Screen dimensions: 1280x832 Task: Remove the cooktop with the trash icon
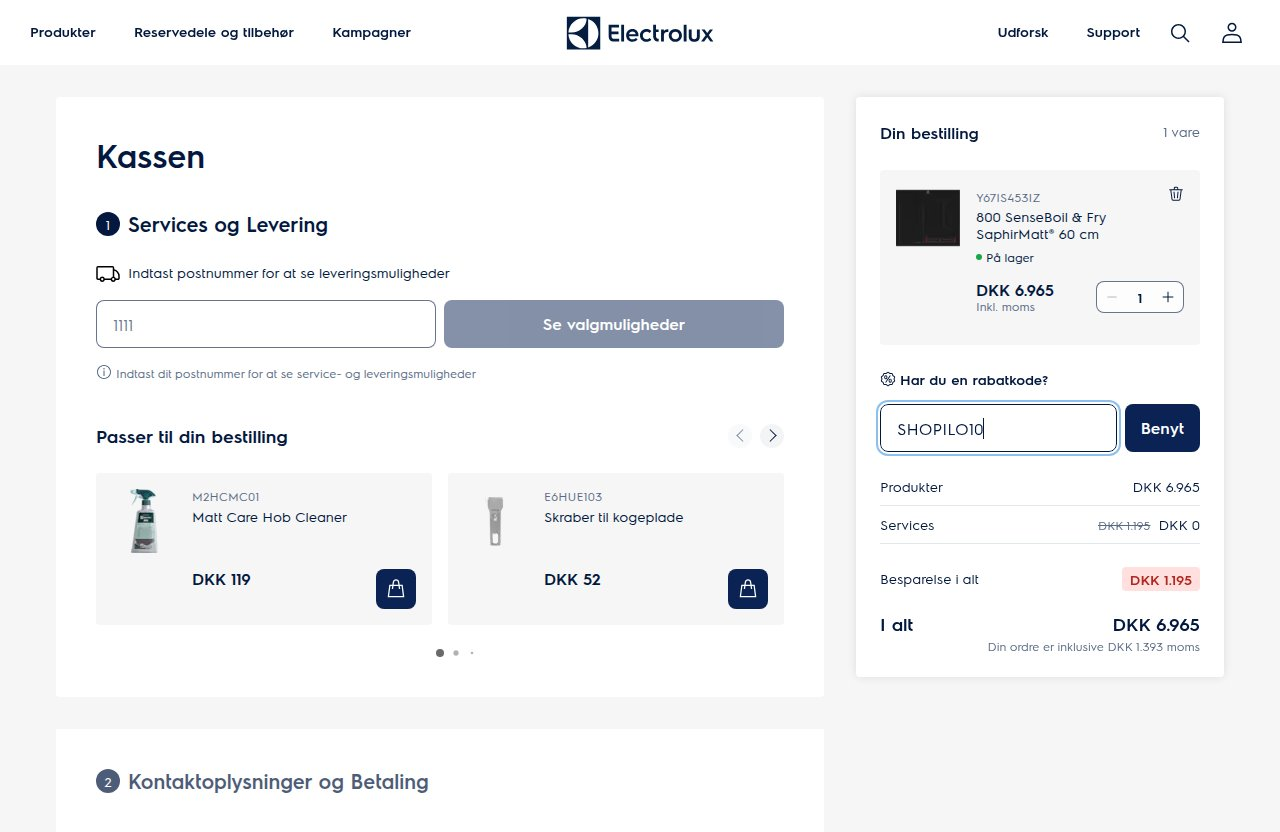coord(1176,194)
